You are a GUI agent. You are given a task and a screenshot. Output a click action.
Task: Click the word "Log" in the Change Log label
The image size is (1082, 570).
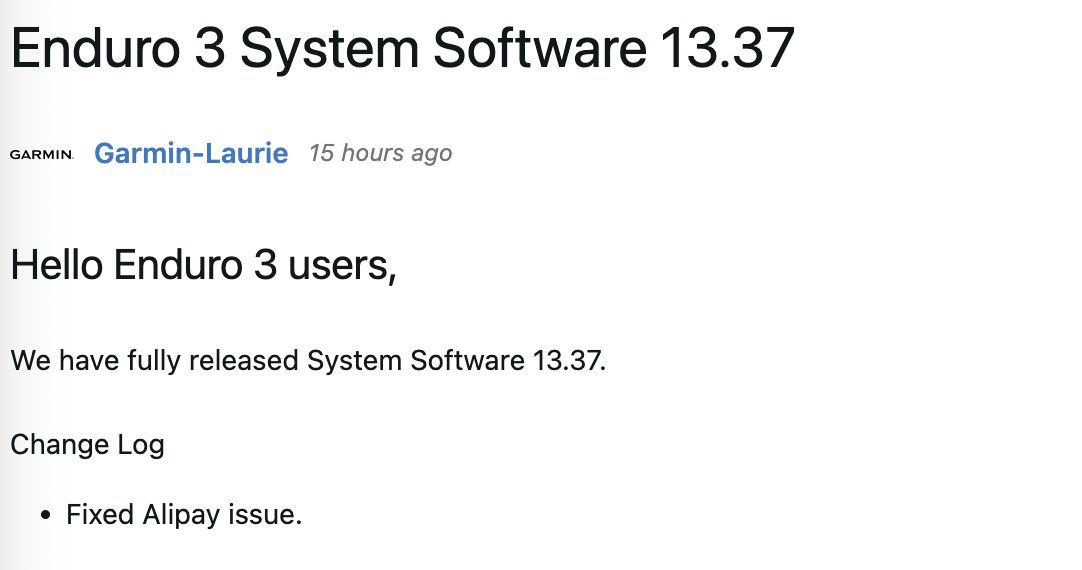(x=141, y=444)
